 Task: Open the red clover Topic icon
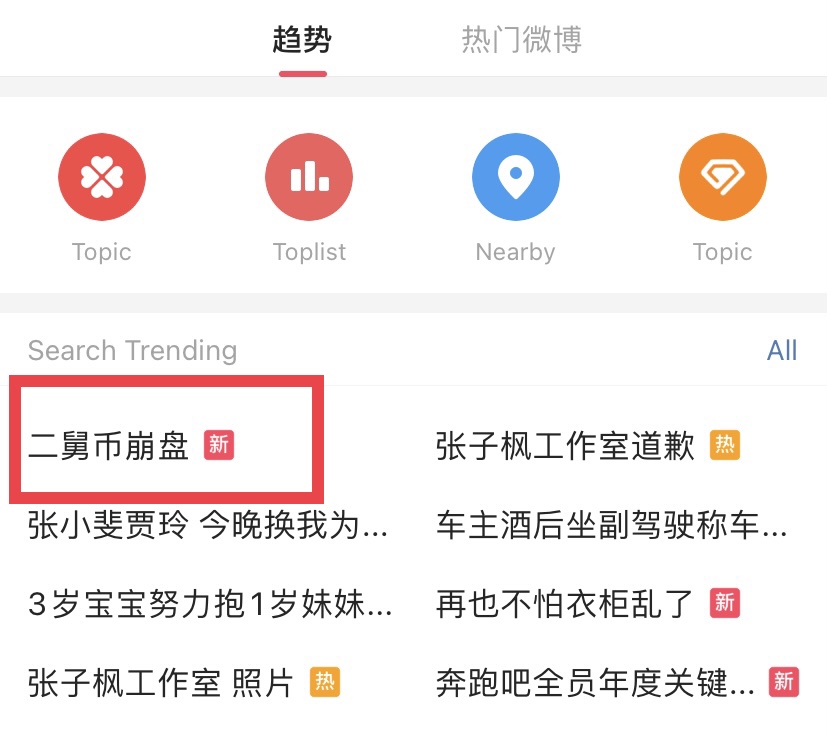(102, 177)
